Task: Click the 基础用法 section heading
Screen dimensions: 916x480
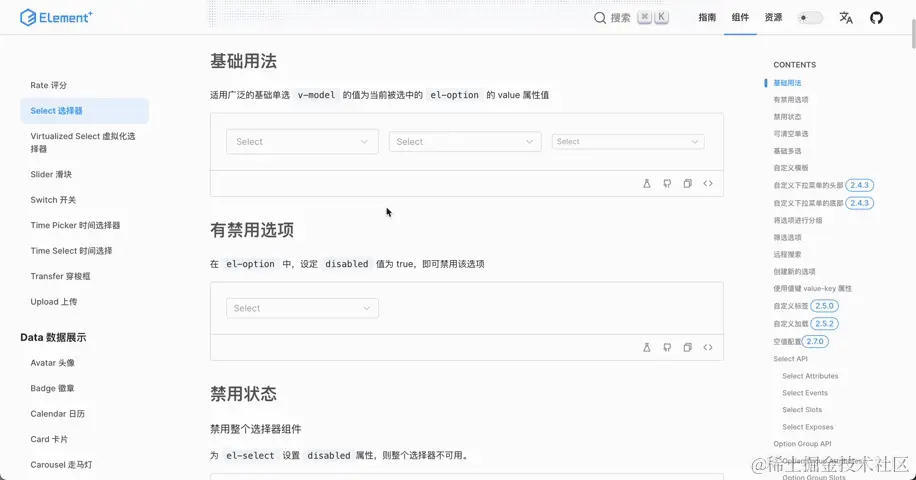Action: [244, 61]
